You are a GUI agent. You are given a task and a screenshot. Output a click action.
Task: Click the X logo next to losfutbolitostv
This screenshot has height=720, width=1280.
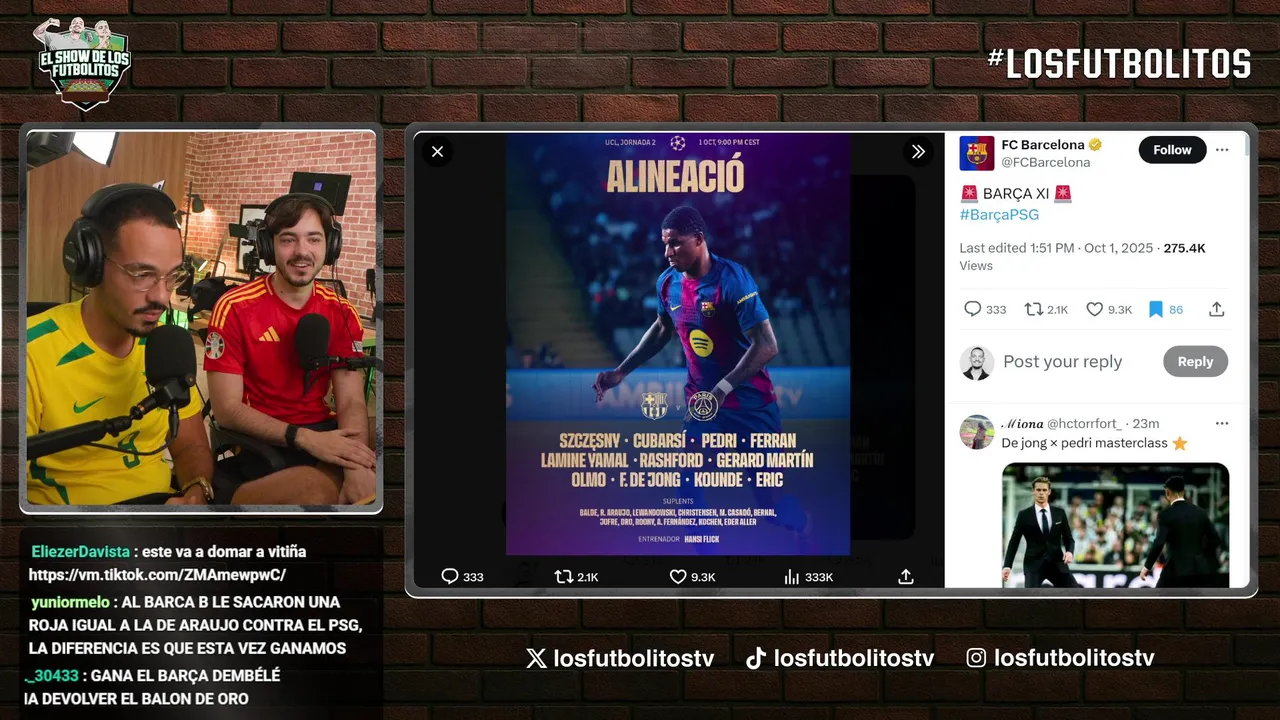click(x=536, y=658)
